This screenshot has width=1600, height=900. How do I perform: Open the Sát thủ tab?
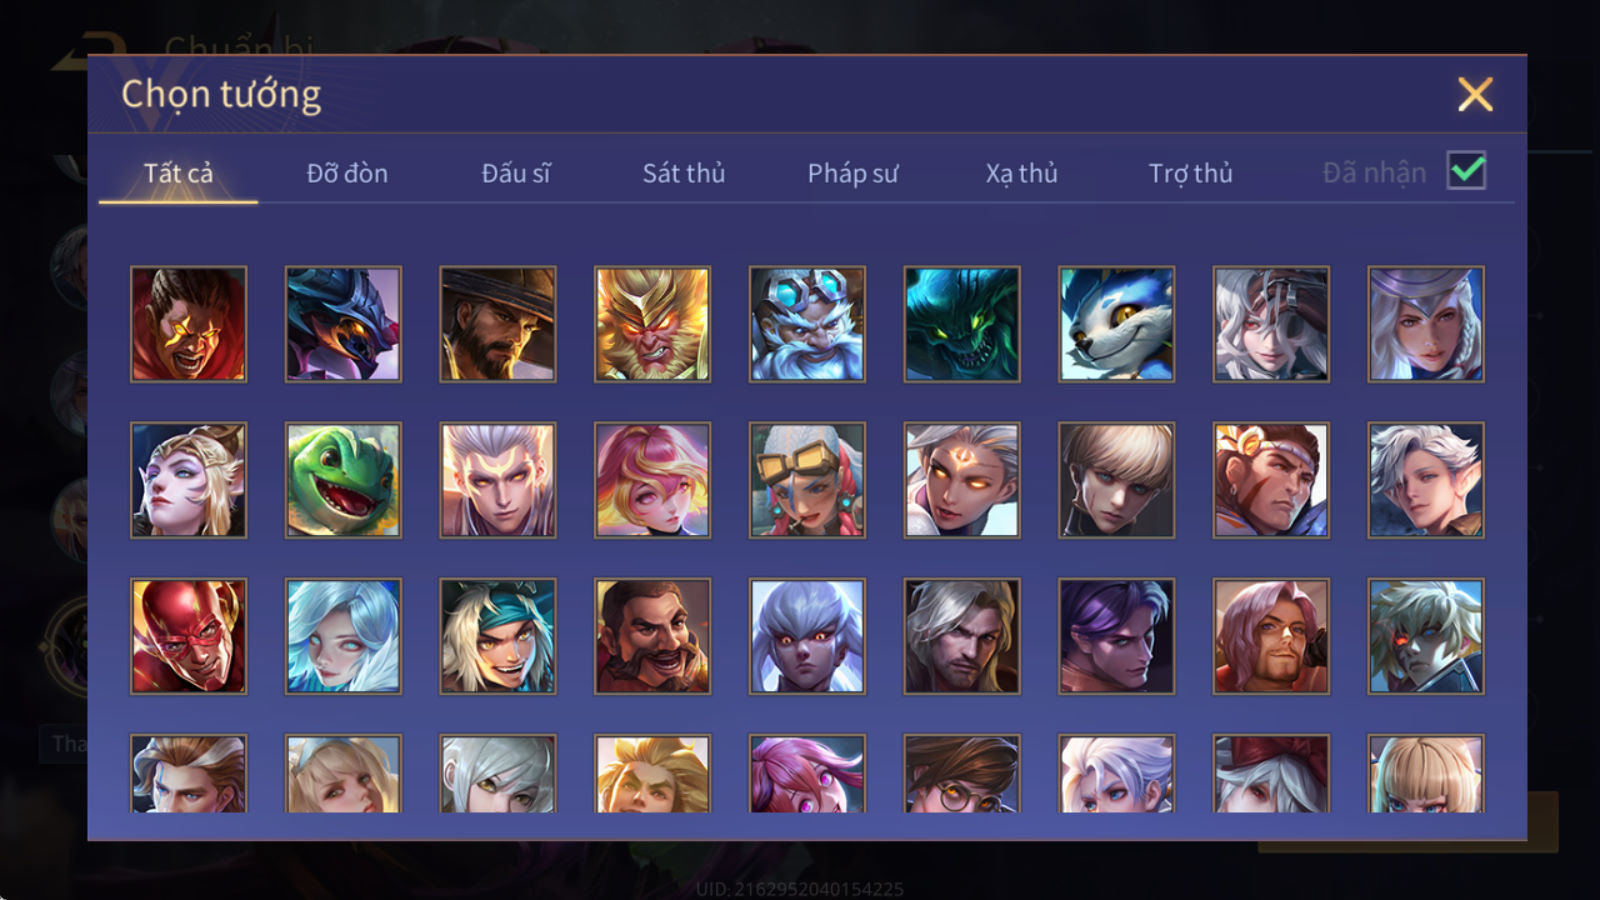coord(683,173)
